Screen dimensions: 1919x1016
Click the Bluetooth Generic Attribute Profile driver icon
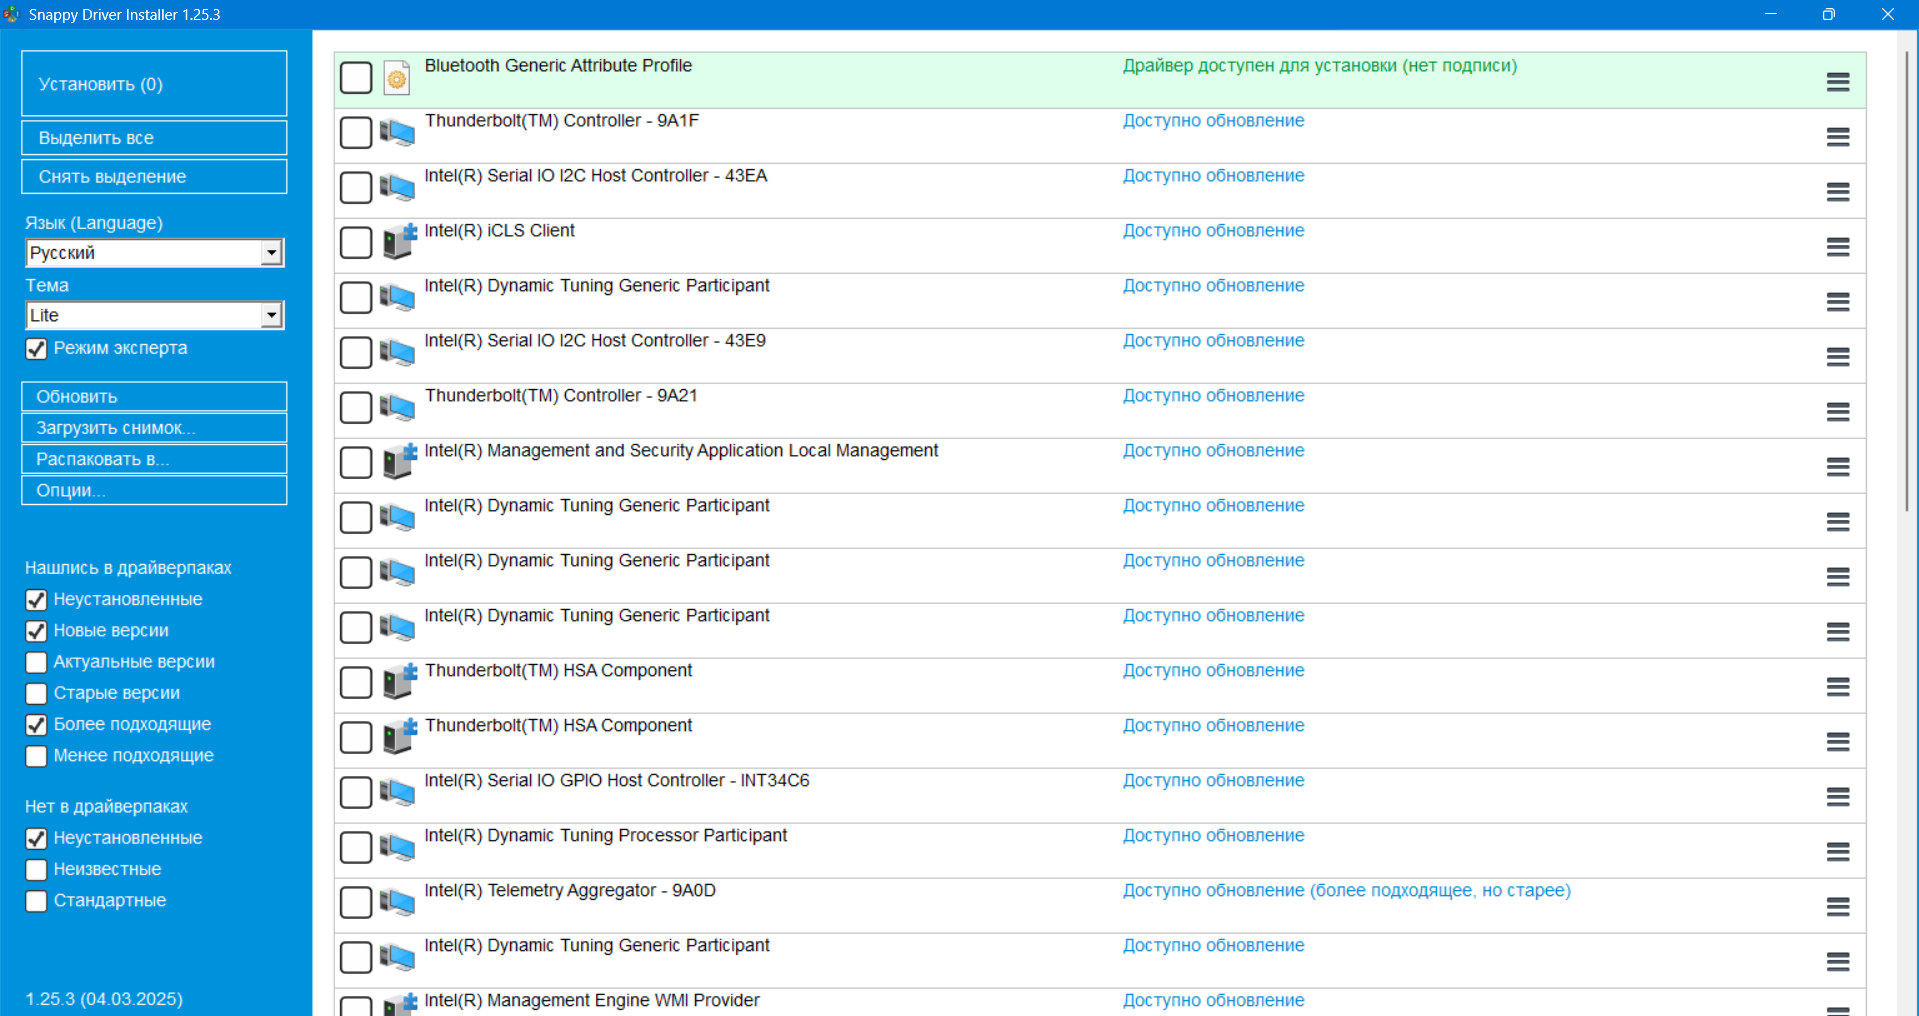397,78
